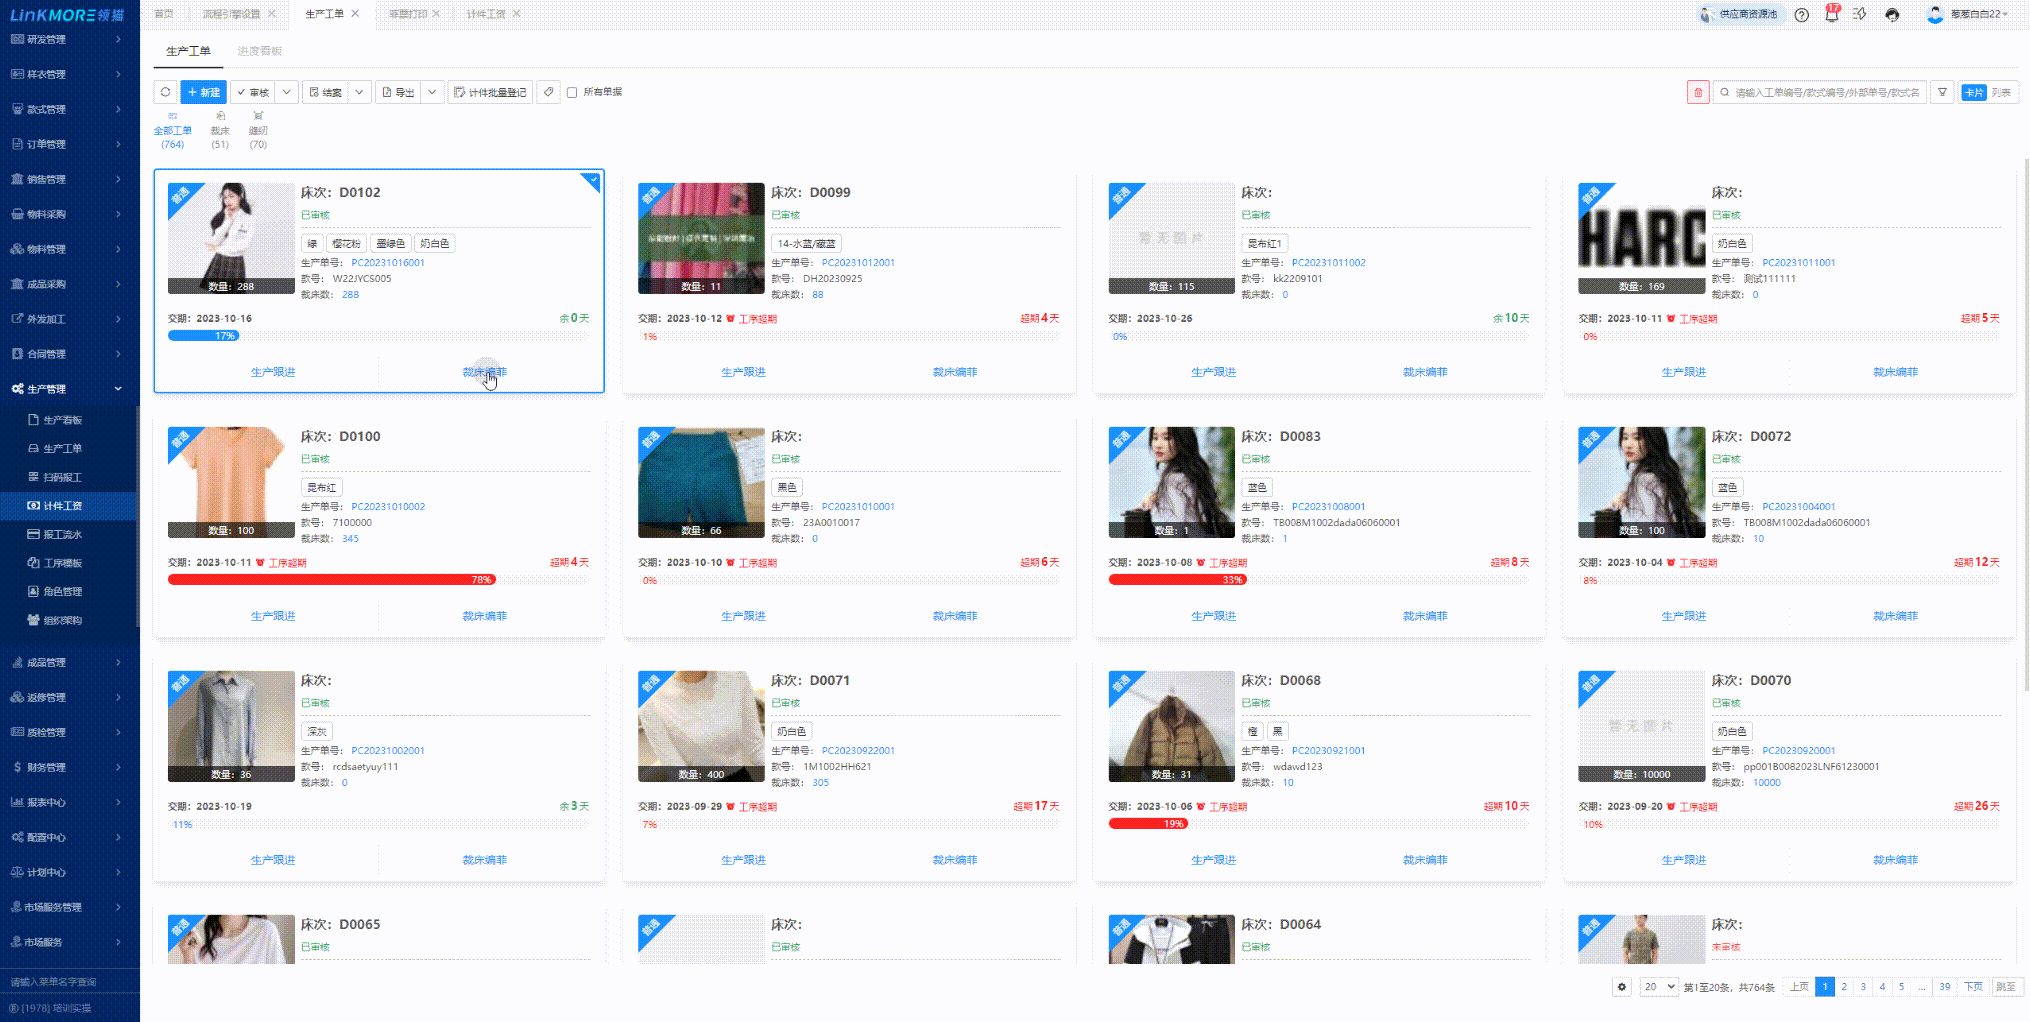Open 报工流水 in the sidebar
2030x1022 pixels.
point(62,534)
